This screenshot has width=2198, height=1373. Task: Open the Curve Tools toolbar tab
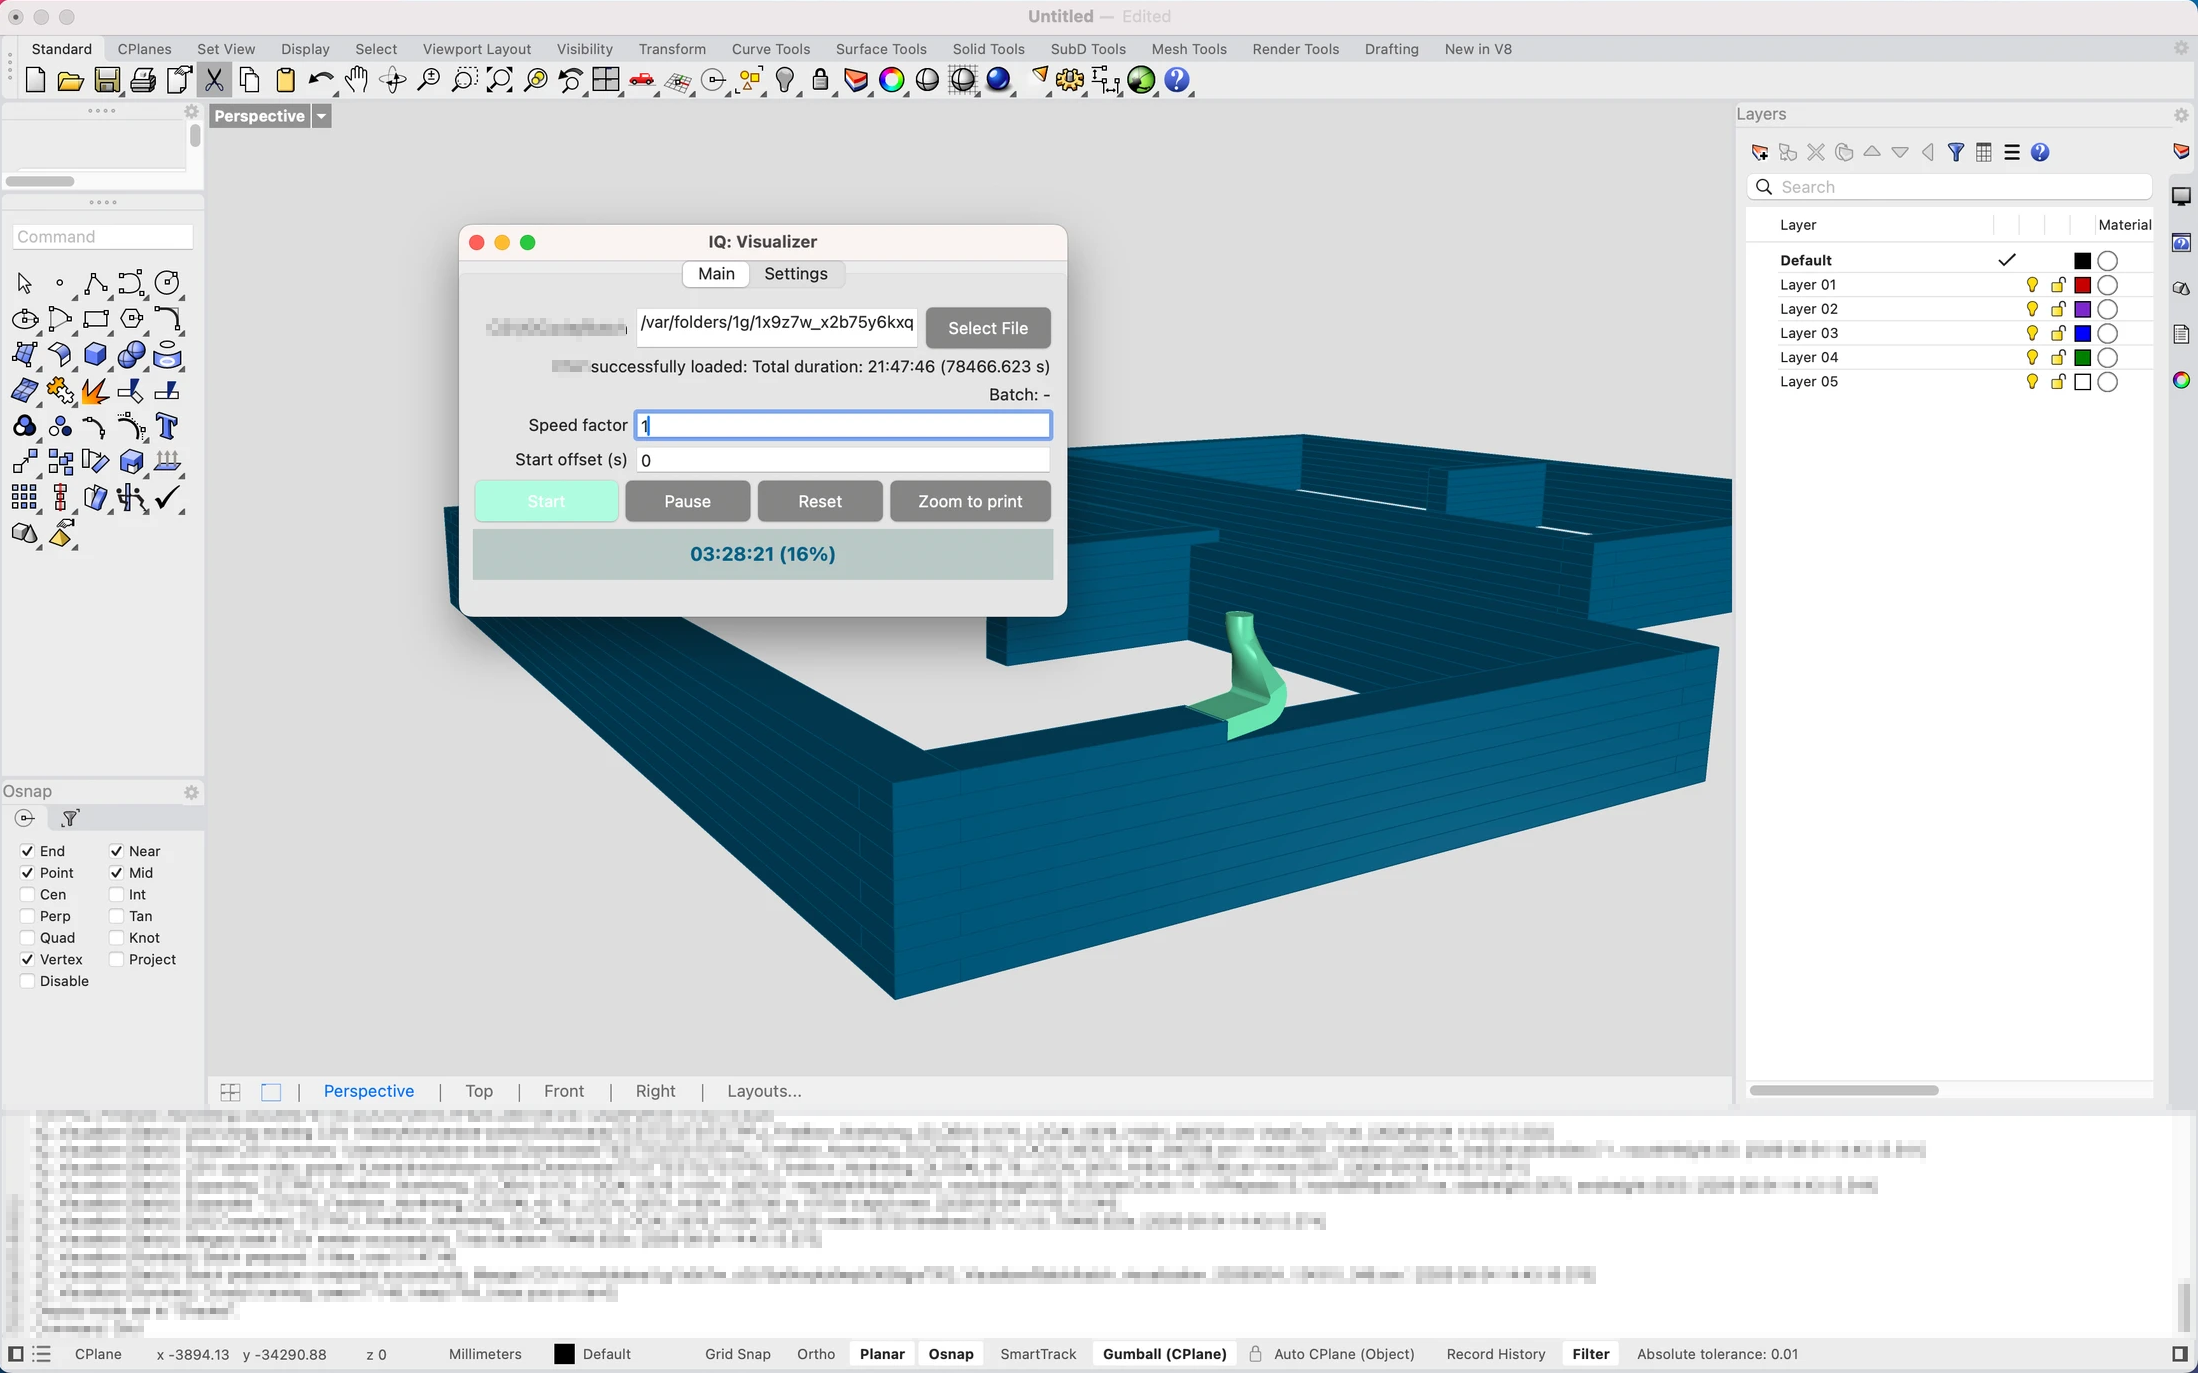(x=770, y=49)
